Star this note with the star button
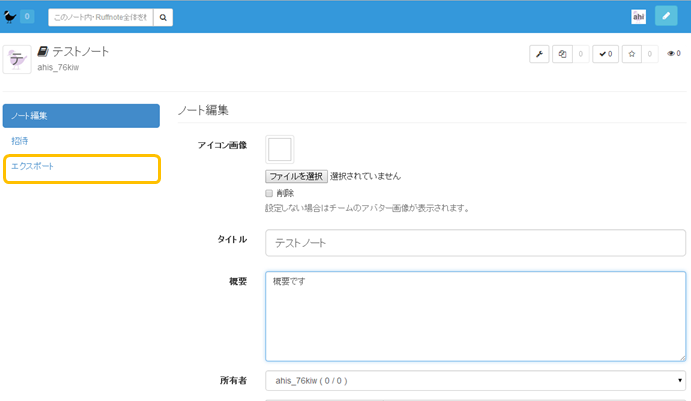Screen dimensions: 691x401 click(631, 54)
